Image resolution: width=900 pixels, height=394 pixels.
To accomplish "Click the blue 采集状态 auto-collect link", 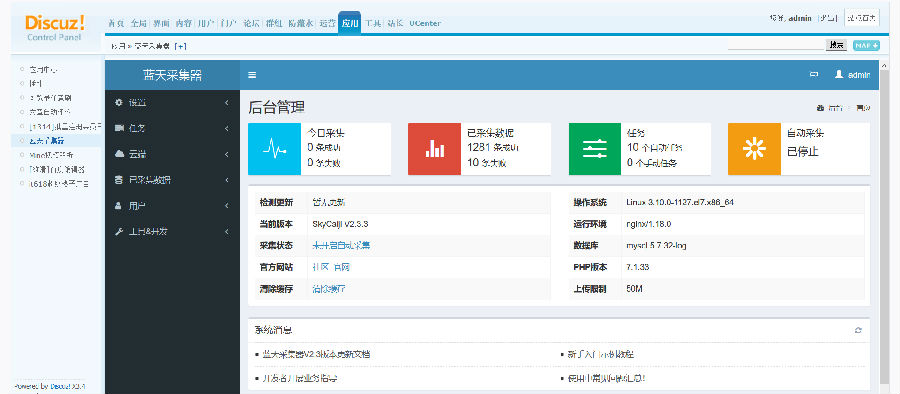I will (x=342, y=245).
